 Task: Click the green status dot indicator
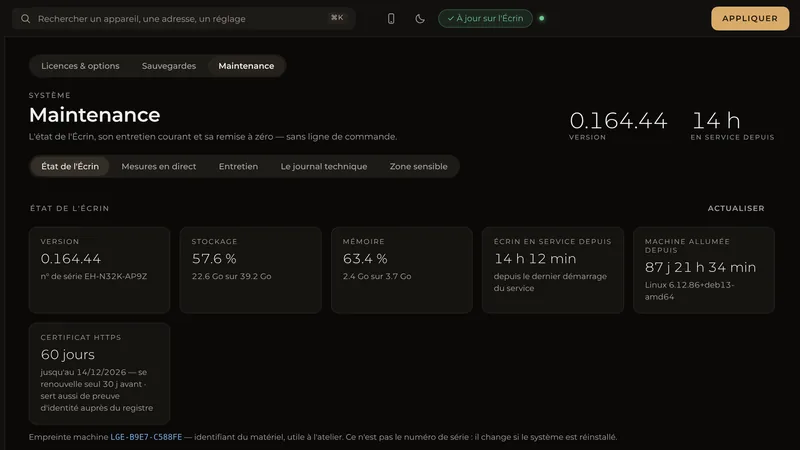542,18
